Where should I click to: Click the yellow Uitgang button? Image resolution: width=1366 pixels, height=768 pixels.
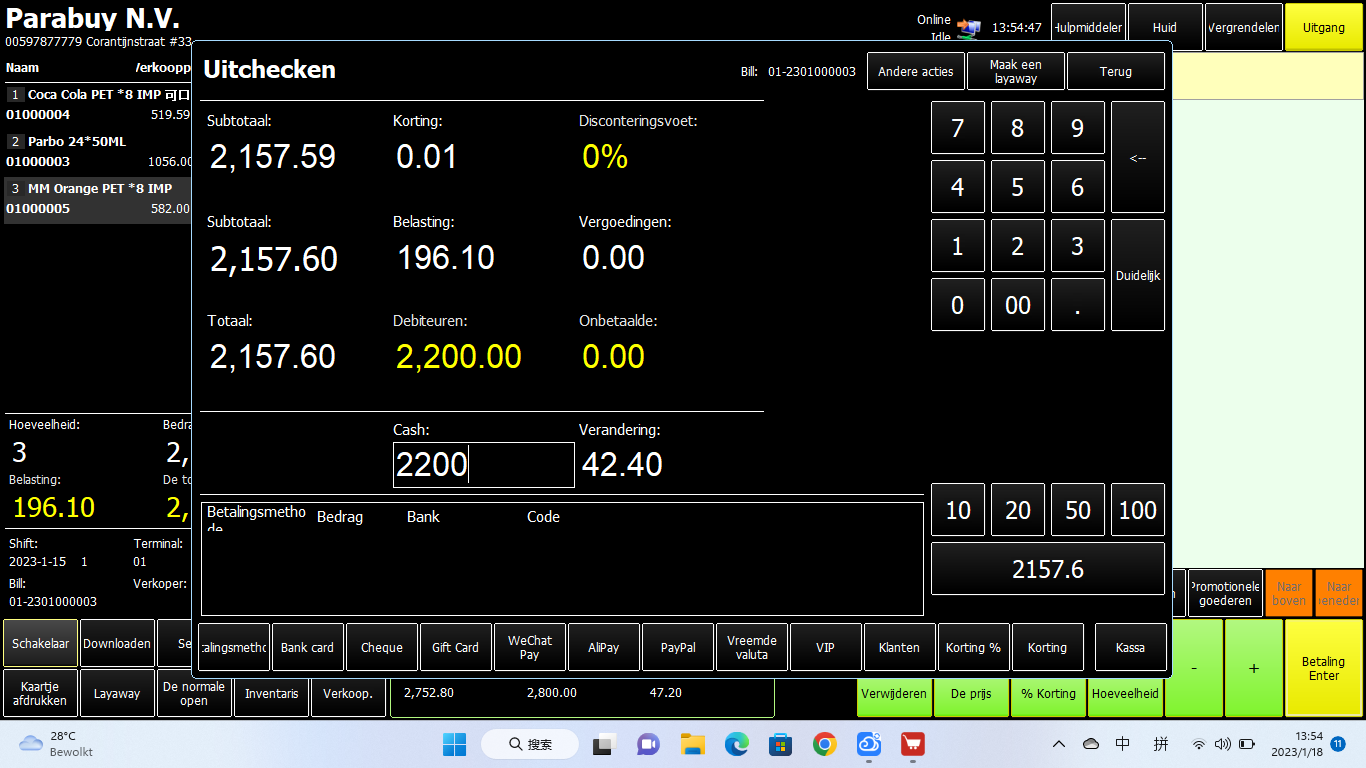click(1323, 28)
